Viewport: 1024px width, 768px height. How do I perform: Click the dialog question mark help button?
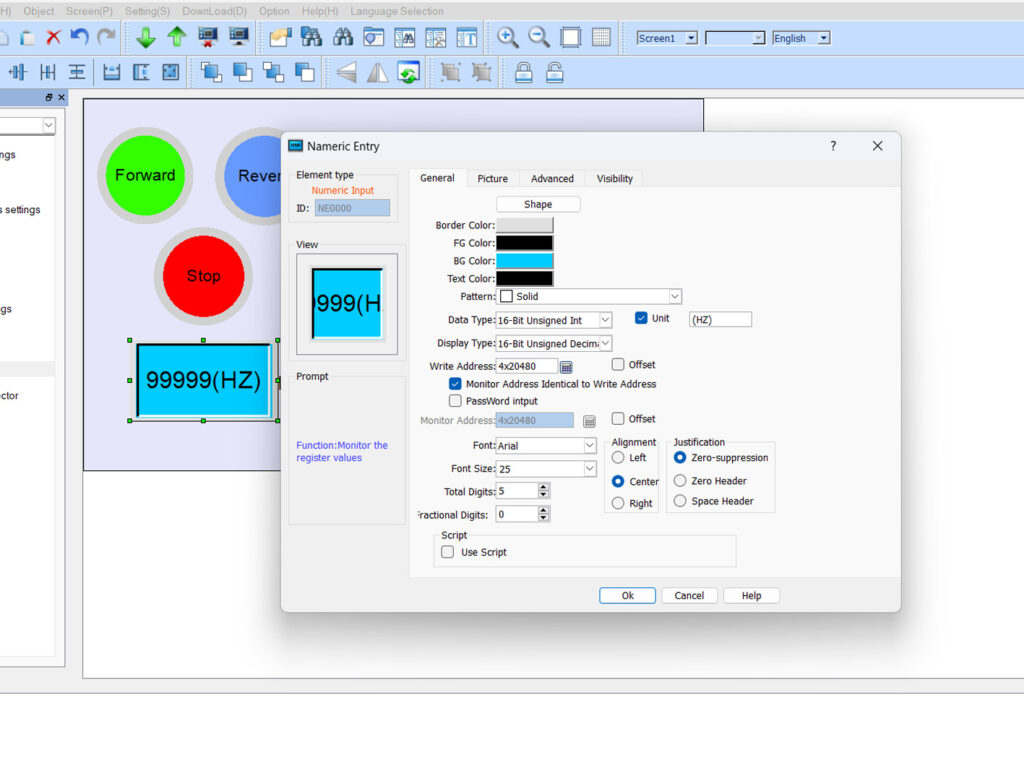(833, 146)
